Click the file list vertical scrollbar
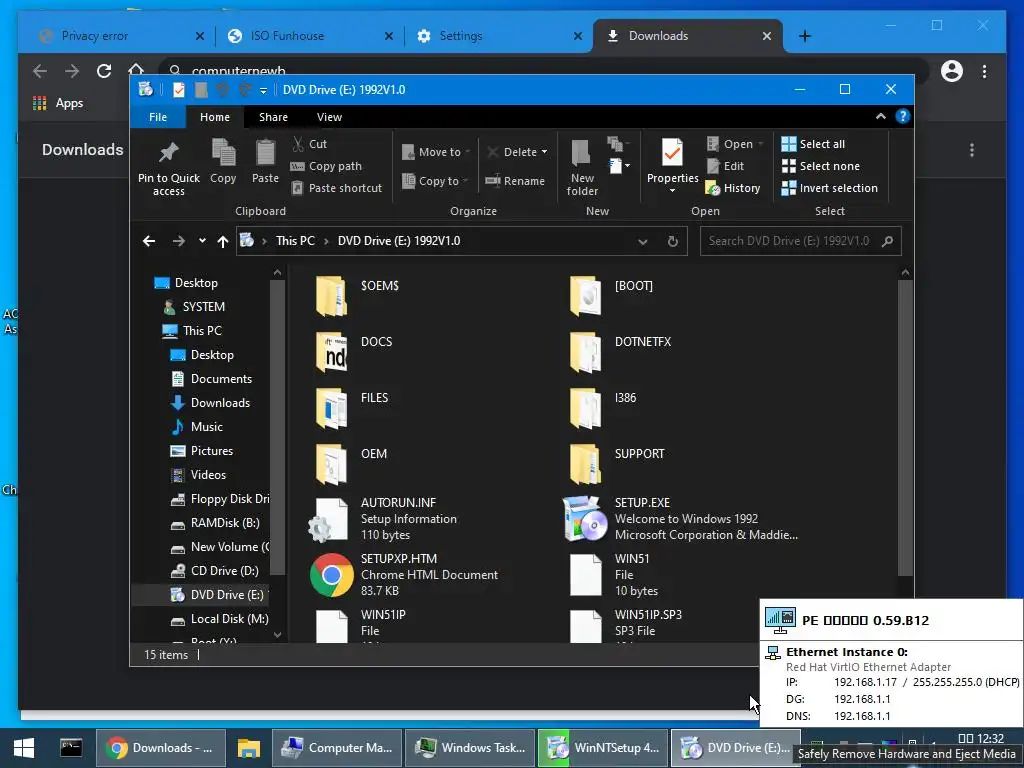The height and width of the screenshot is (768, 1024). coord(905,427)
